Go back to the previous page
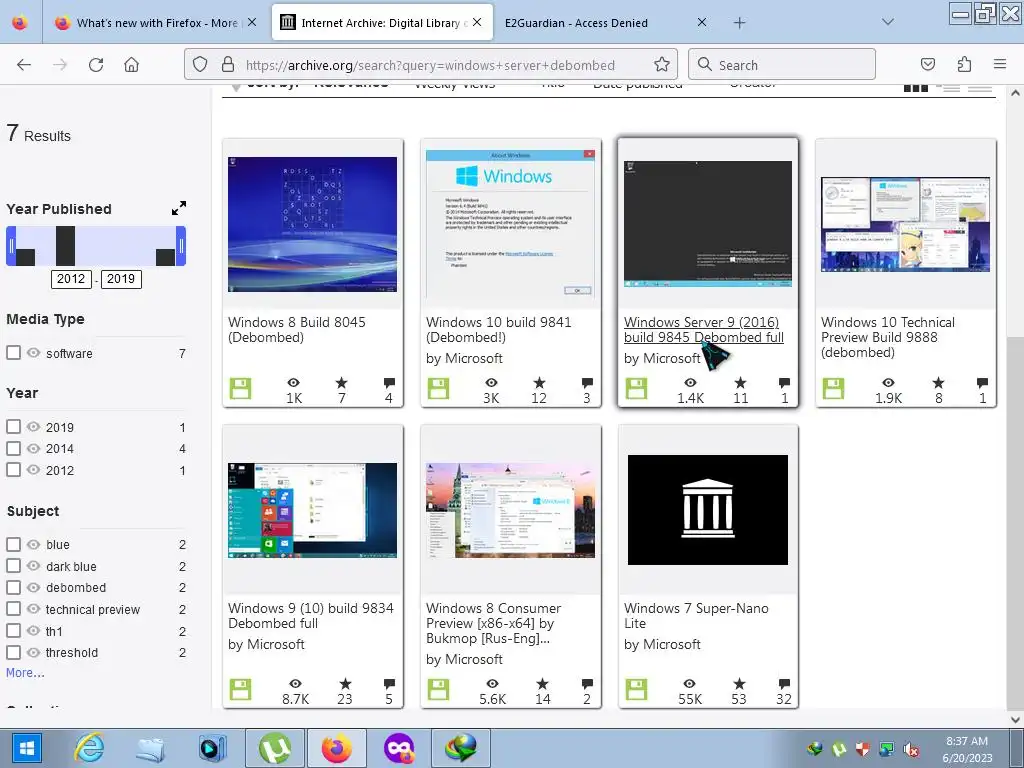The height and width of the screenshot is (768, 1024). click(x=24, y=65)
